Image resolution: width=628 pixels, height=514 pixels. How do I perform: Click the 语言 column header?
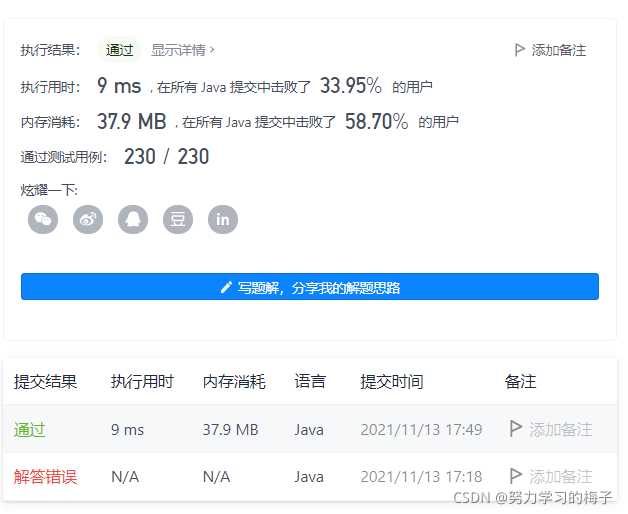tap(310, 381)
